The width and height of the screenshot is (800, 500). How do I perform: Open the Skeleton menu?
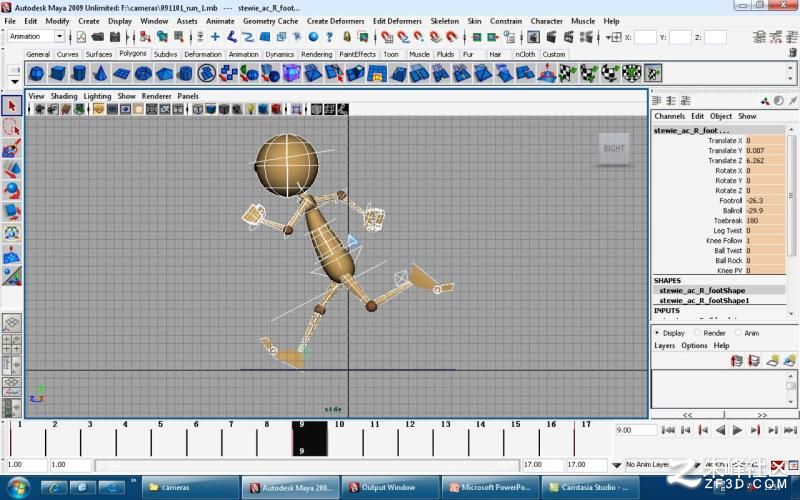(x=444, y=21)
